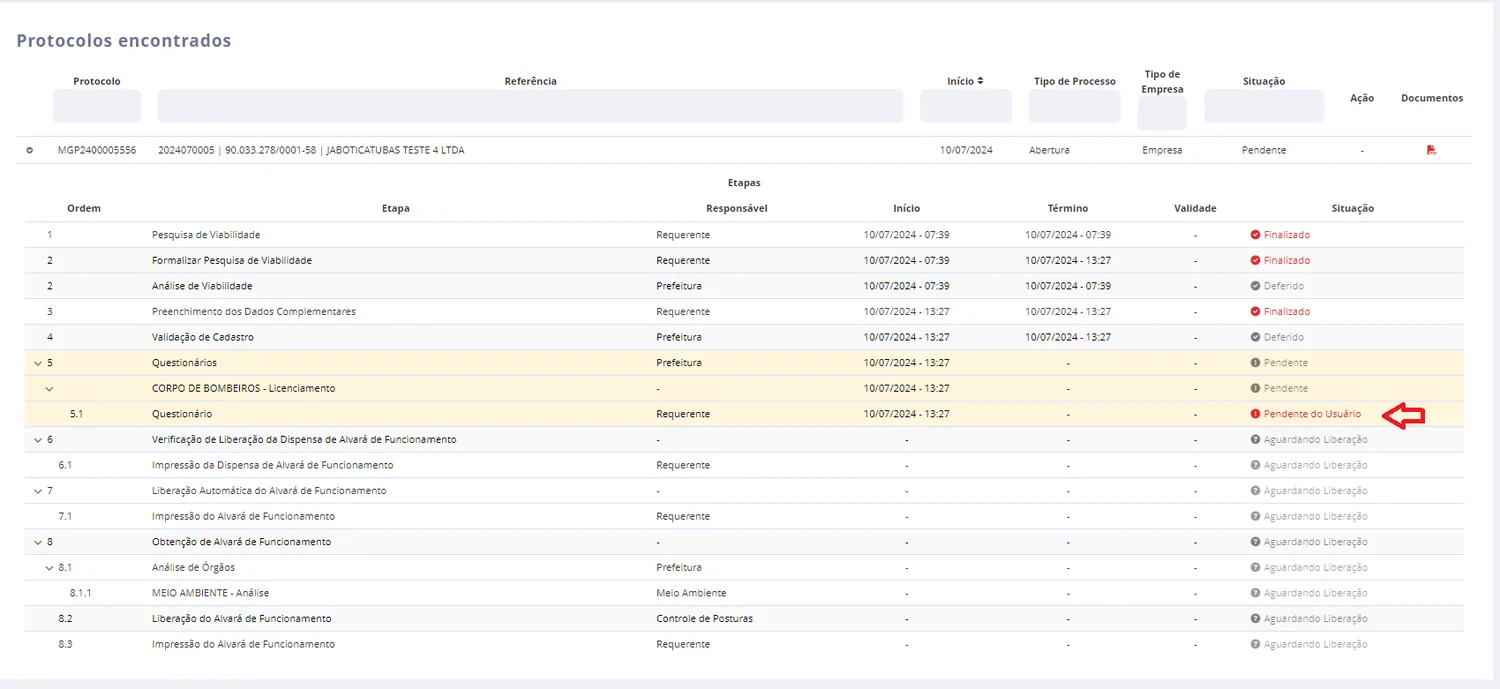Screen dimensions: 1500x689
Task: Collapse CORPO DE BOMBEIROS - Licenciamento group
Action: [x=49, y=388]
